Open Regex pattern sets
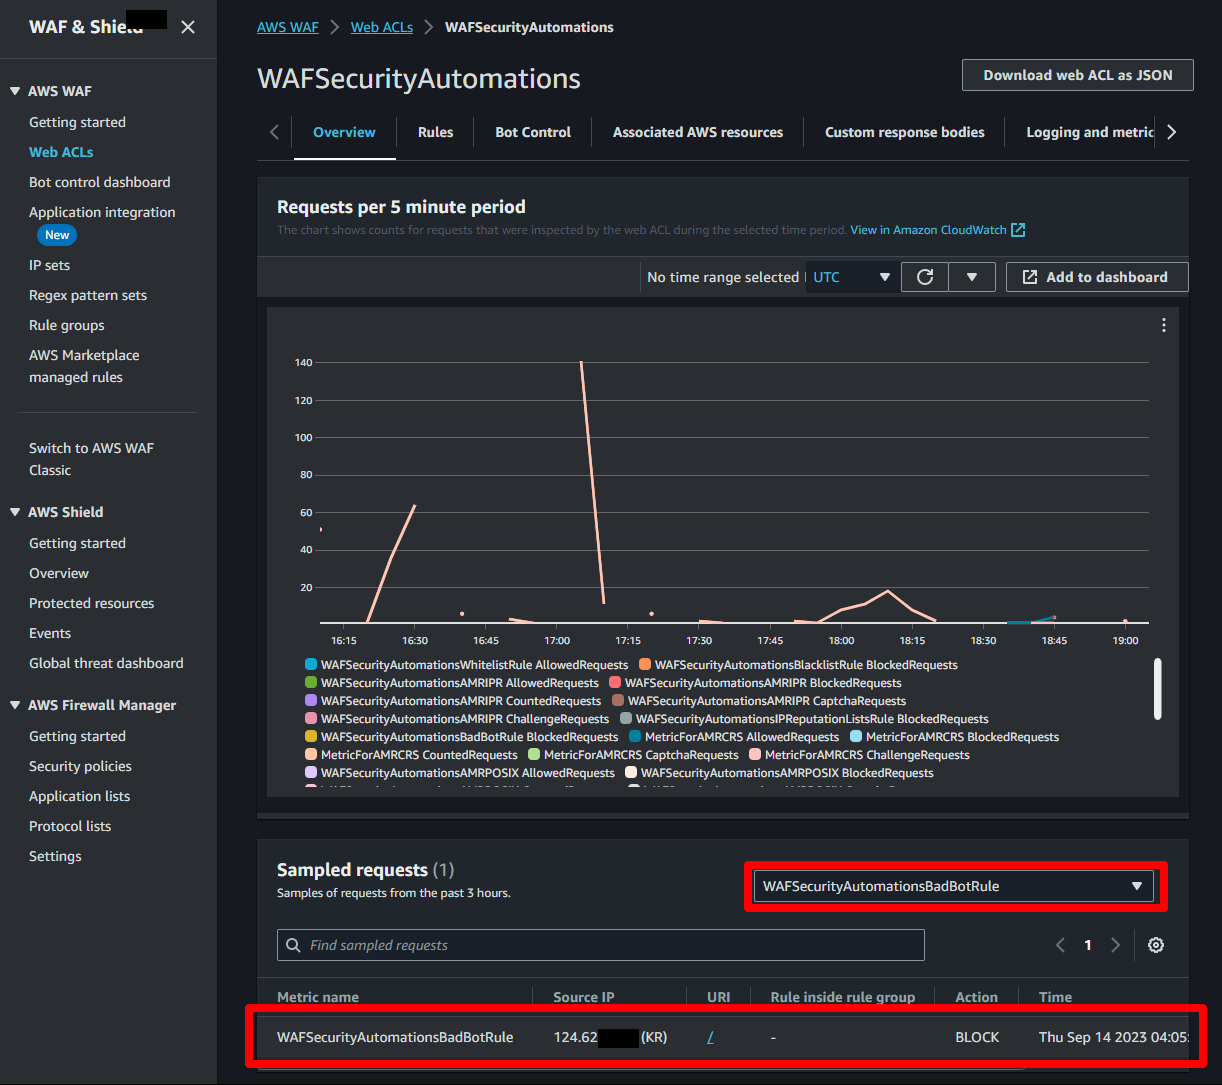 (x=88, y=295)
